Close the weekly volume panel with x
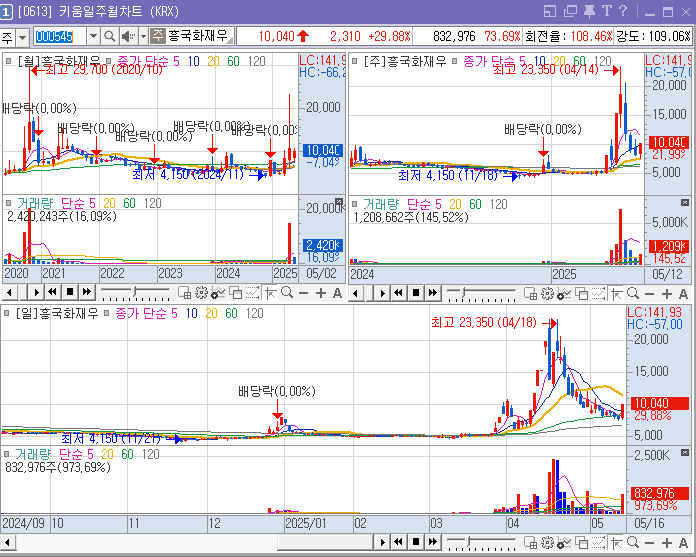 685,202
